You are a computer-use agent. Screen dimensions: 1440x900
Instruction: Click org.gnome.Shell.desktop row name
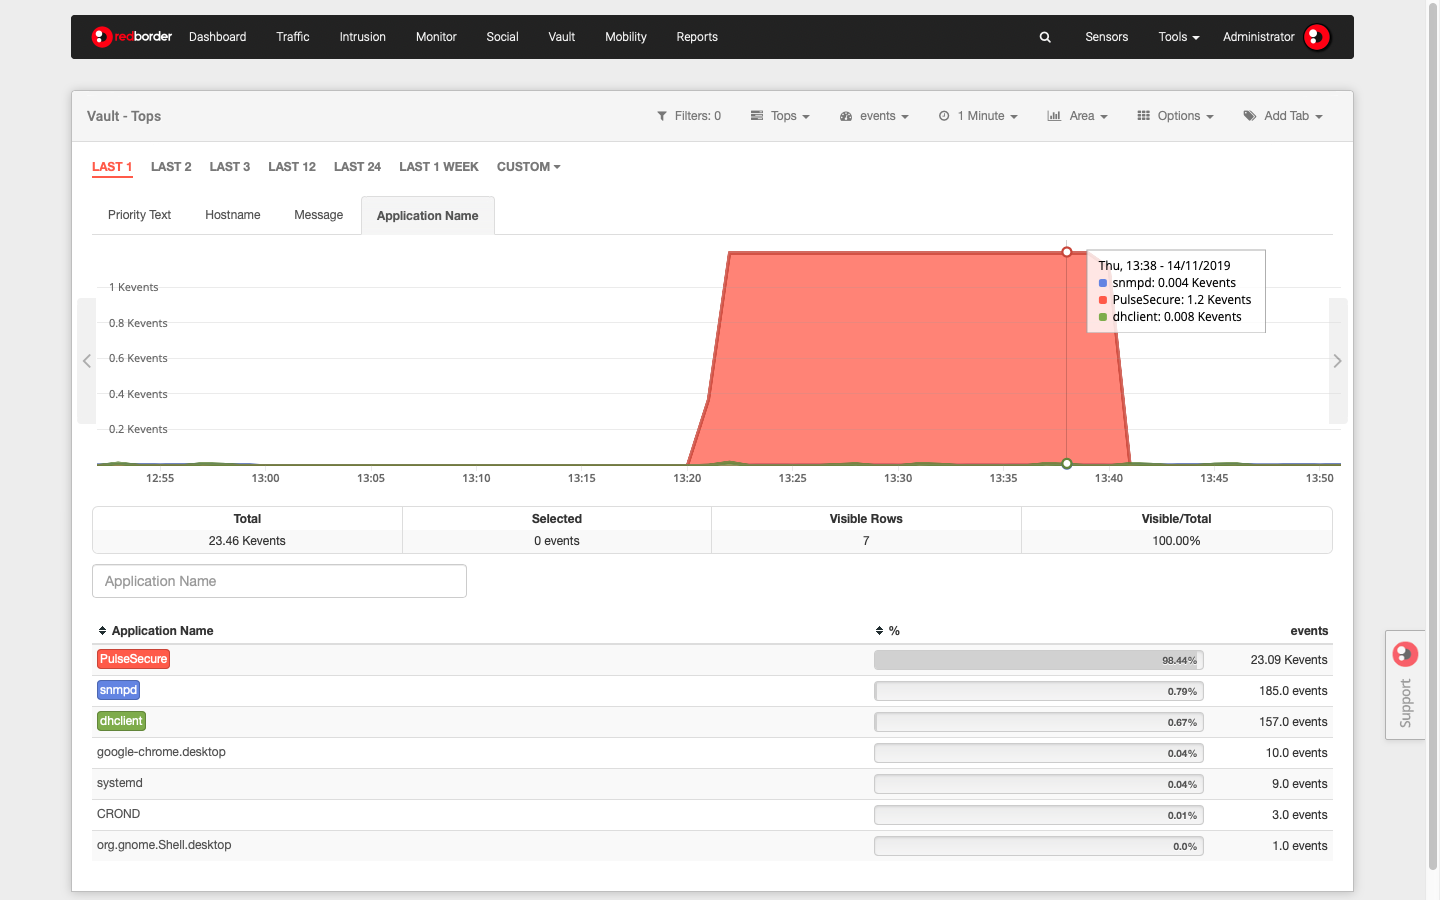click(164, 845)
